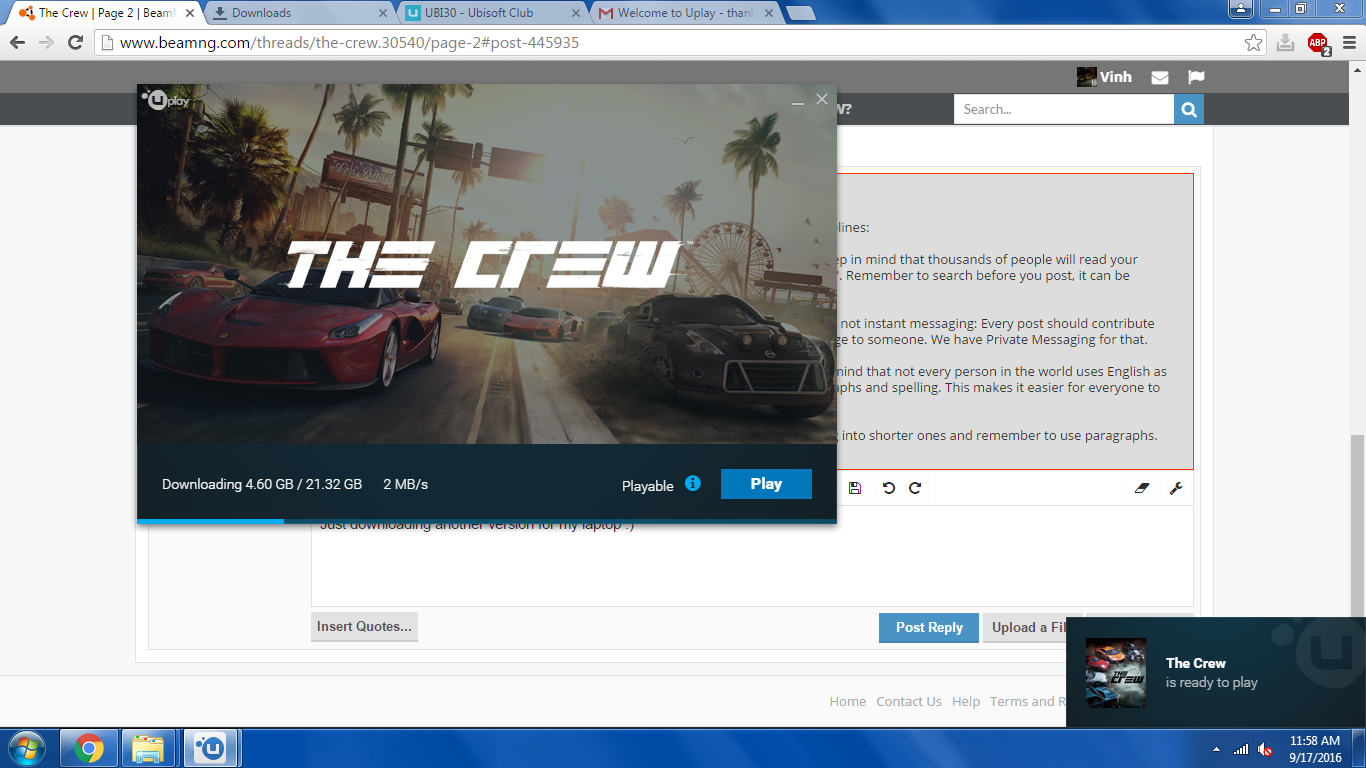
Task: Switch to the Downloads tab
Action: [x=300, y=13]
